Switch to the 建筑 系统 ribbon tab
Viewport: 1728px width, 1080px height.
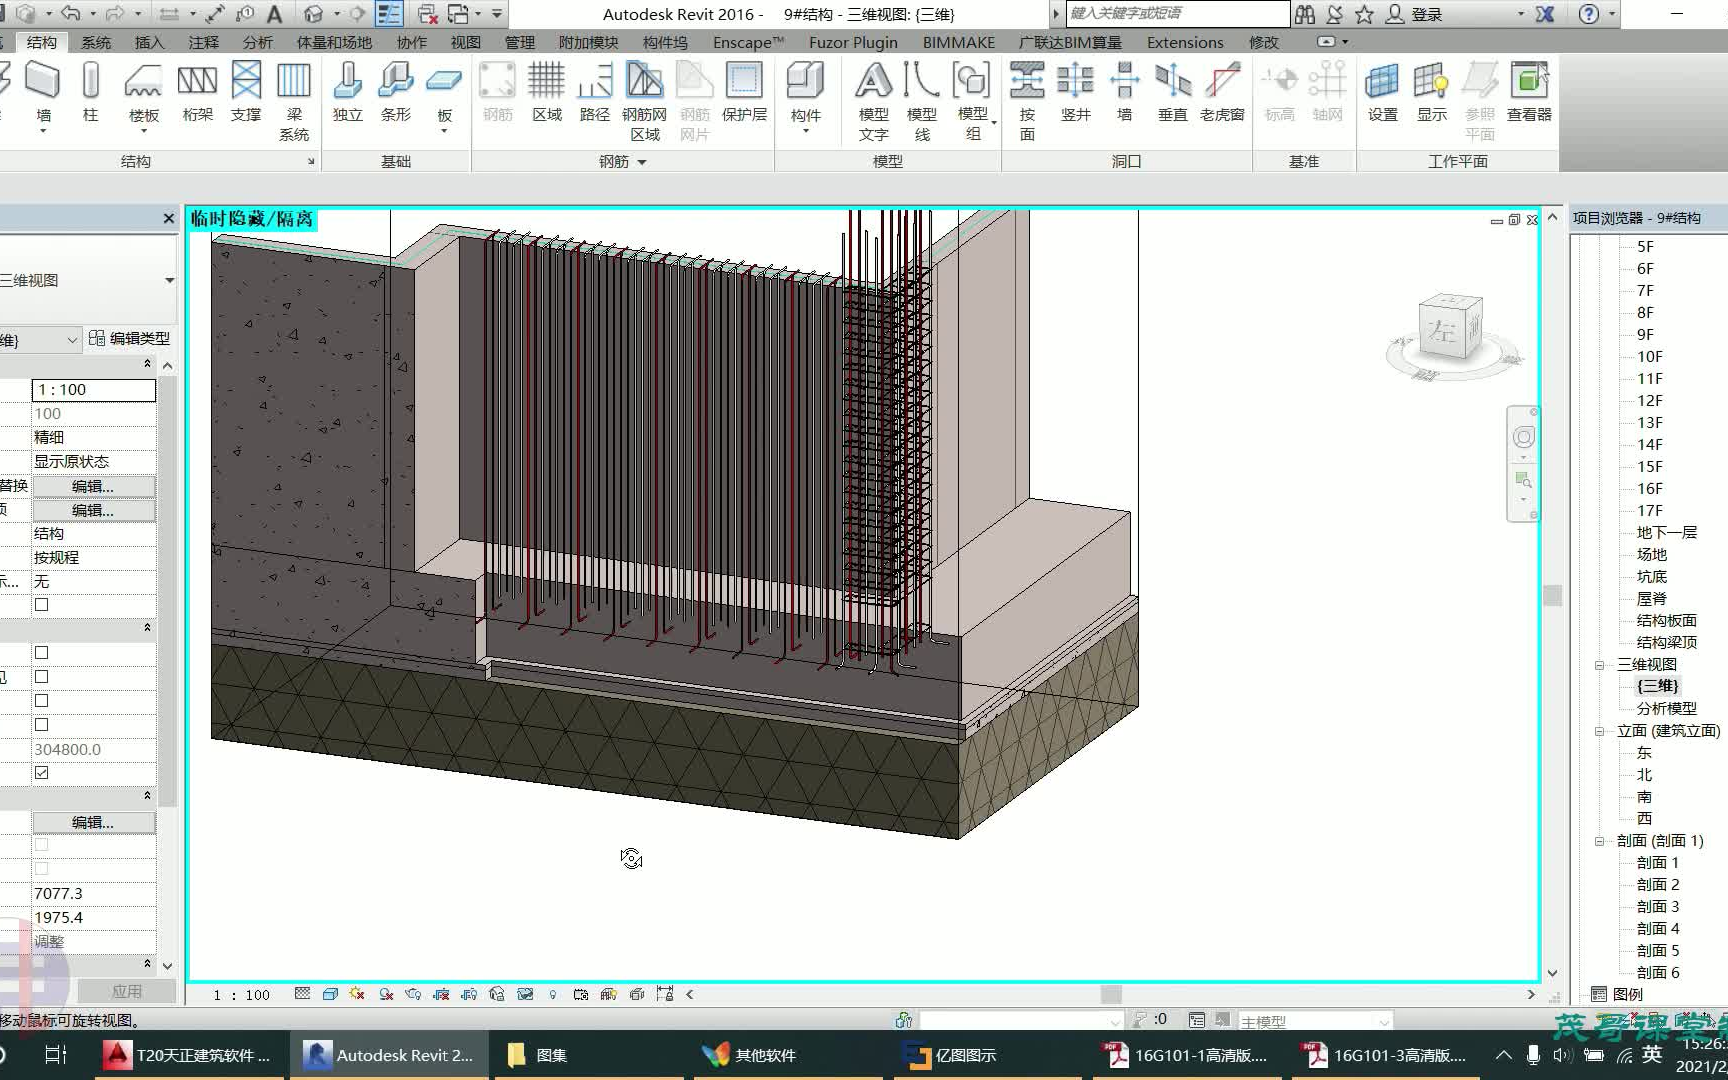(x=96, y=42)
